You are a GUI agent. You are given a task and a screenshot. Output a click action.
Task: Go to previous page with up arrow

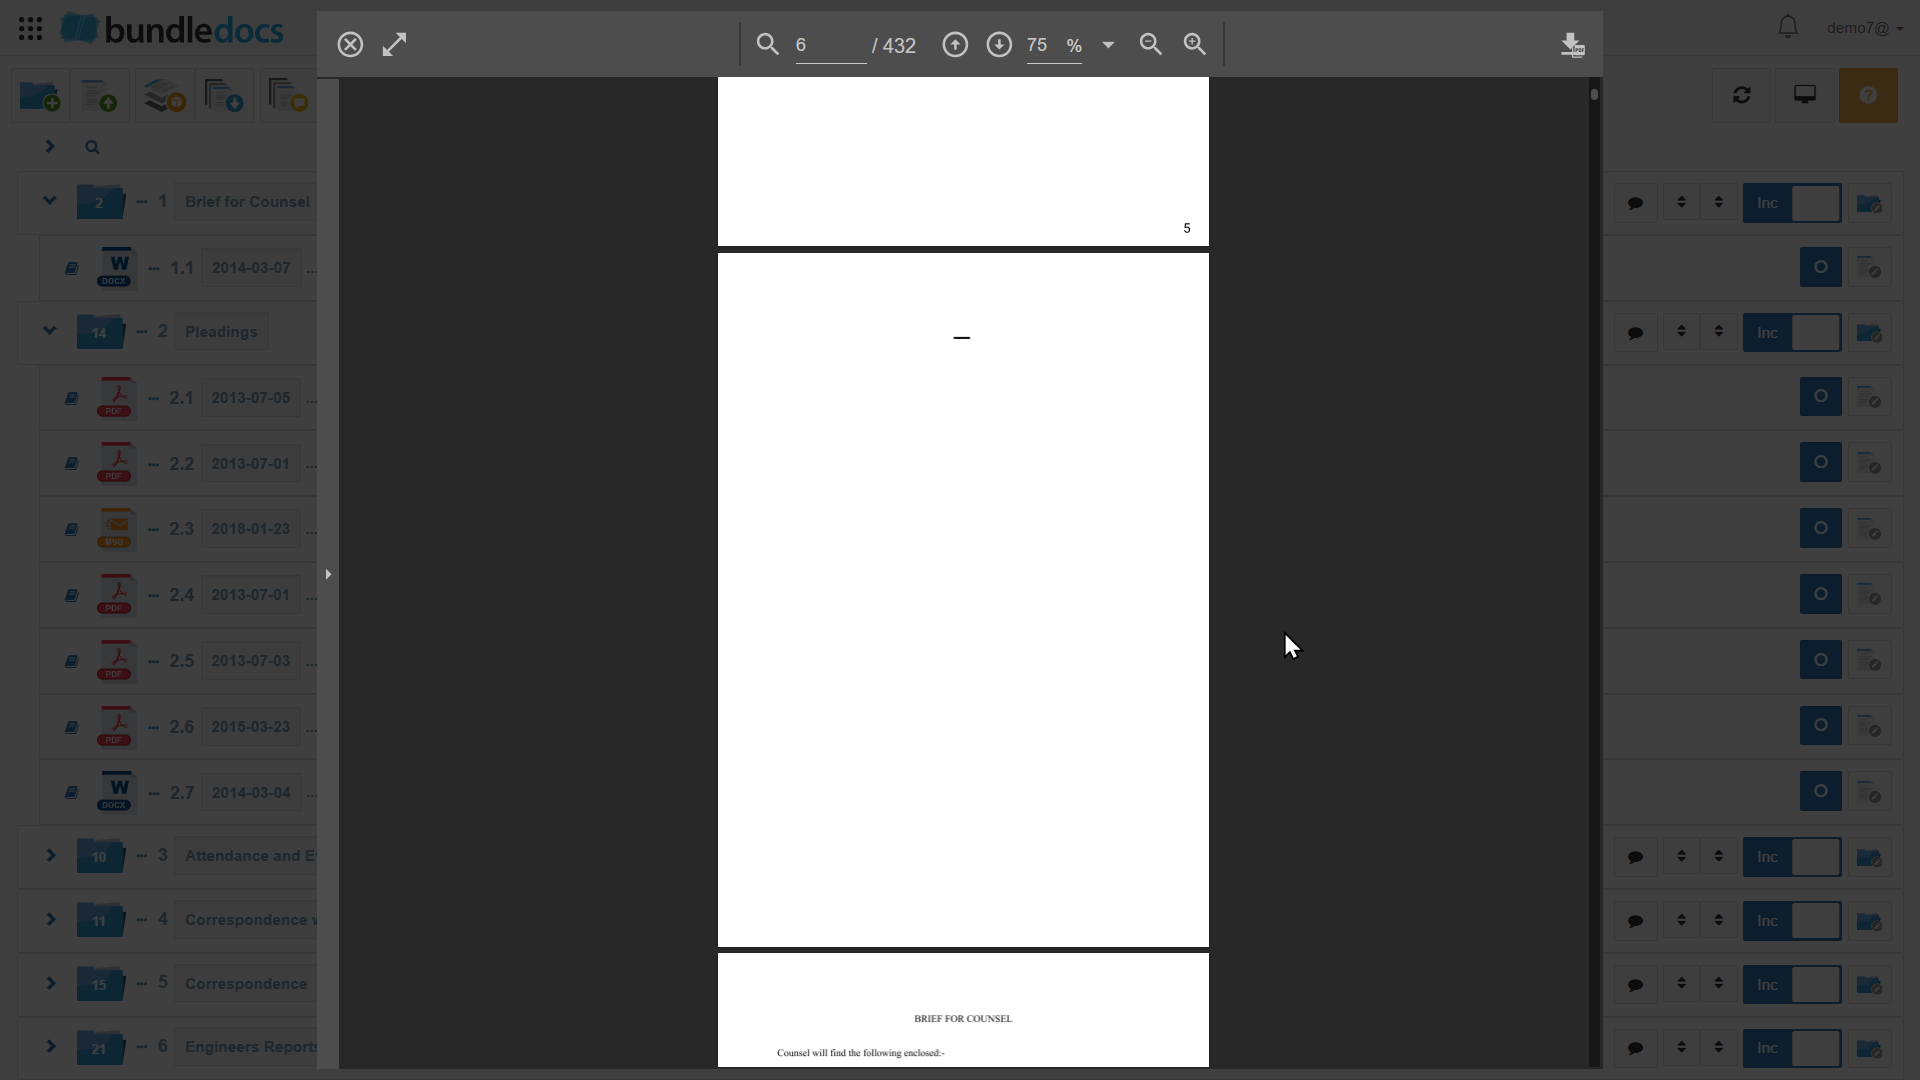click(955, 45)
